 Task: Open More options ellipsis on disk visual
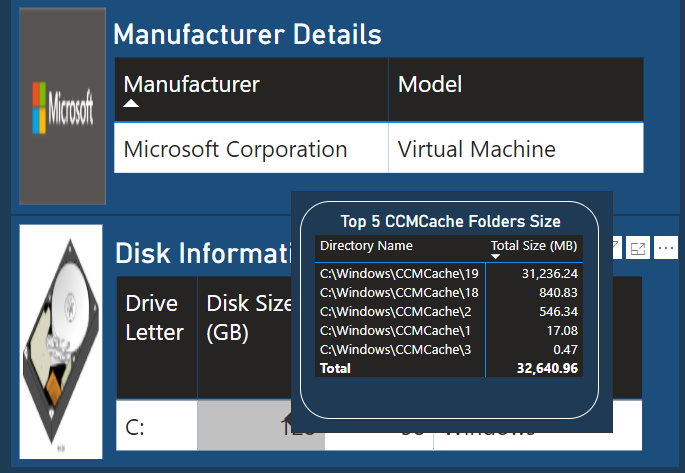[666, 248]
